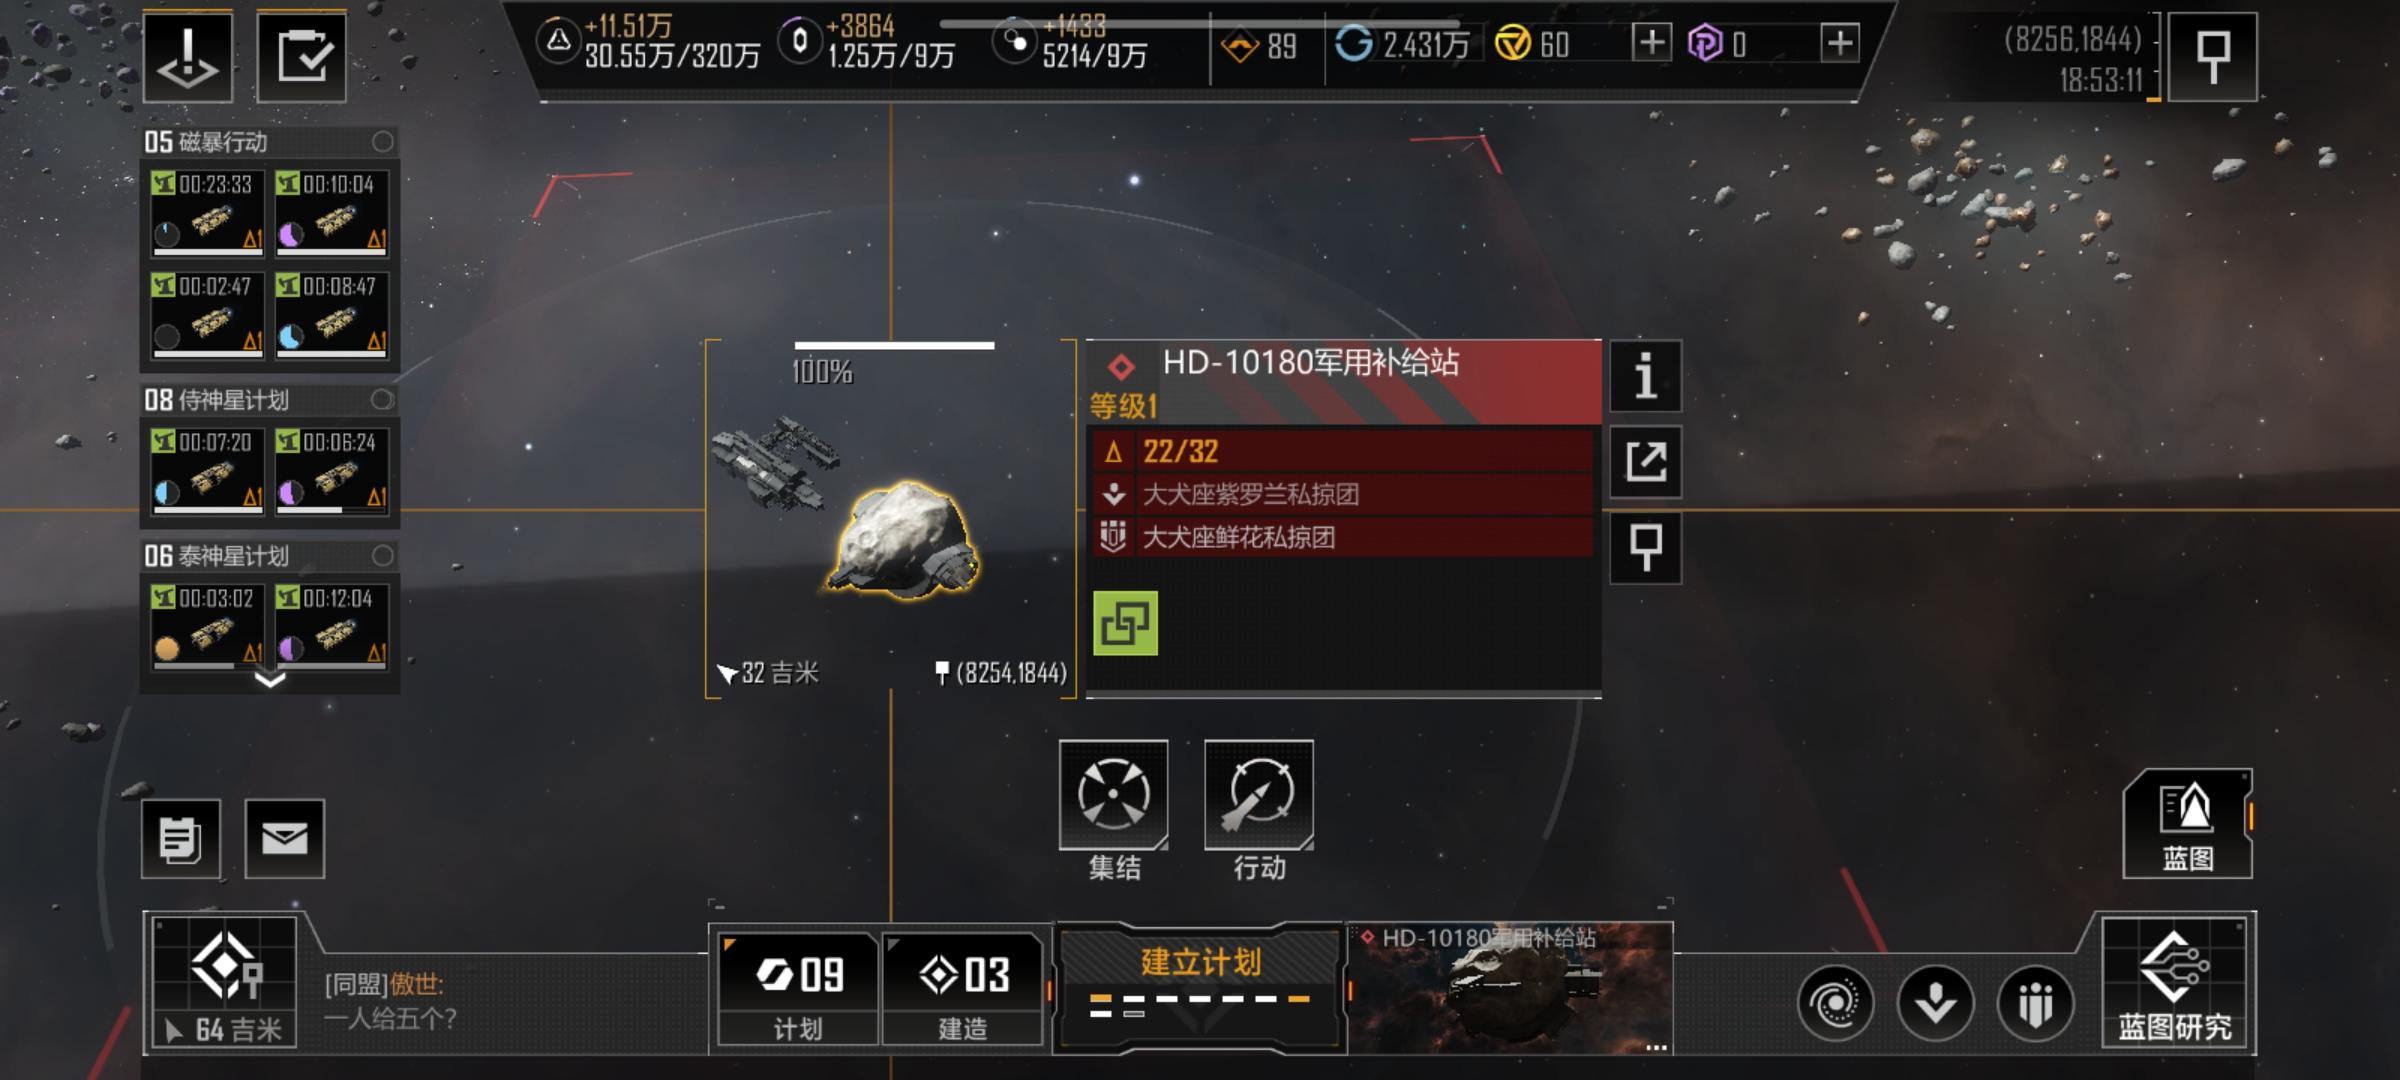Image resolution: width=2400 pixels, height=1080 pixels.
Task: Click the 行动 action icon
Action: (1259, 795)
